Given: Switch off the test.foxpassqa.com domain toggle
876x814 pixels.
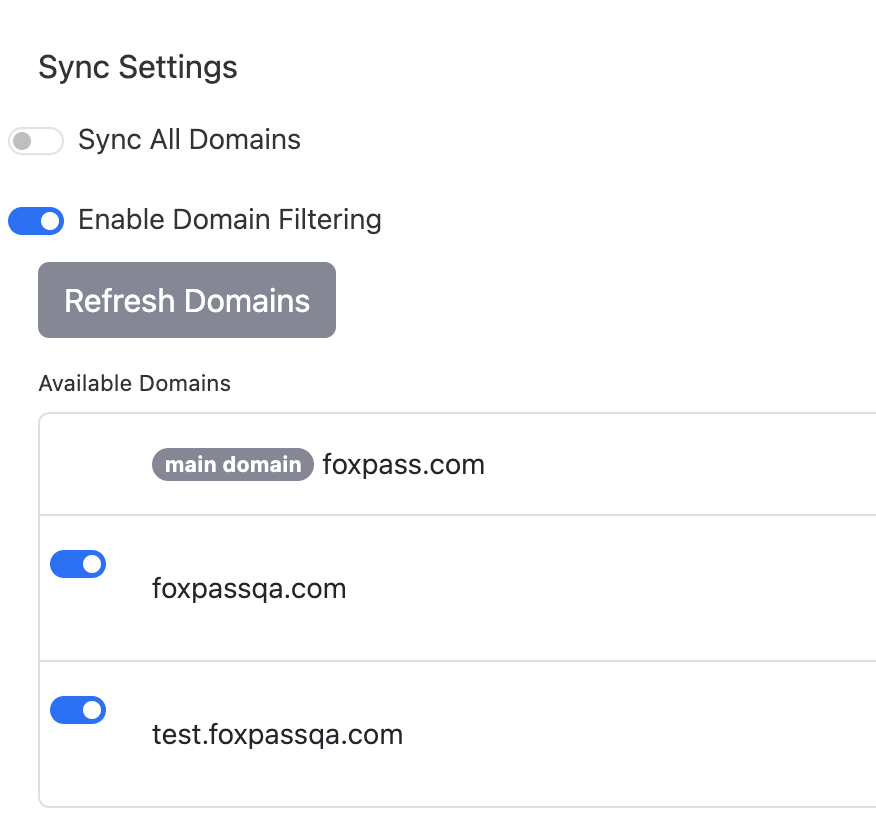Looking at the screenshot, I should [x=78, y=710].
